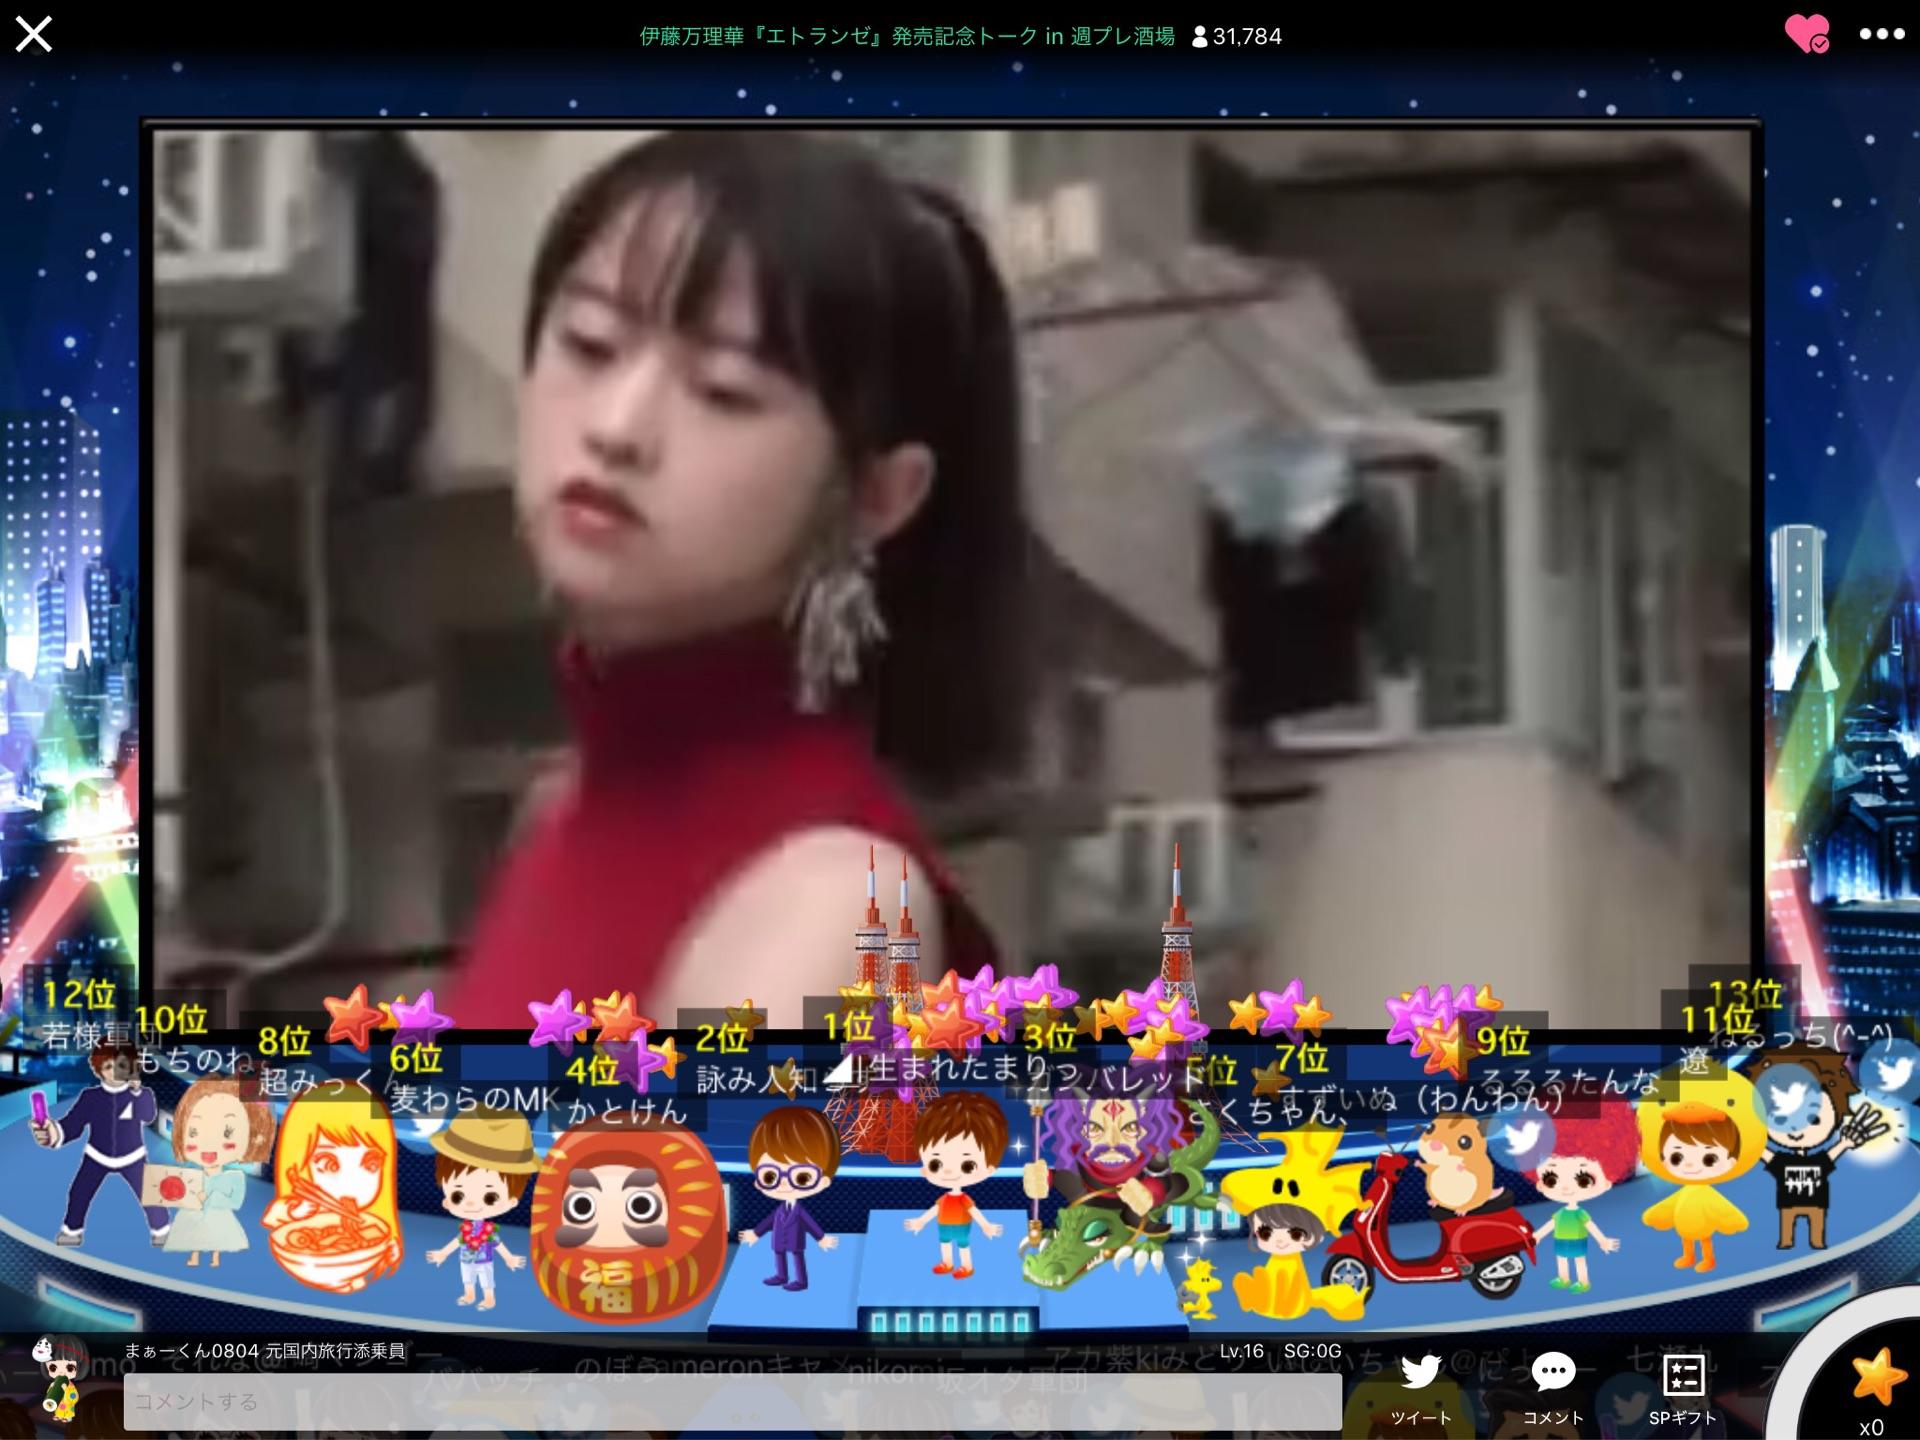Tap the viewer count 31,784

point(1237,37)
